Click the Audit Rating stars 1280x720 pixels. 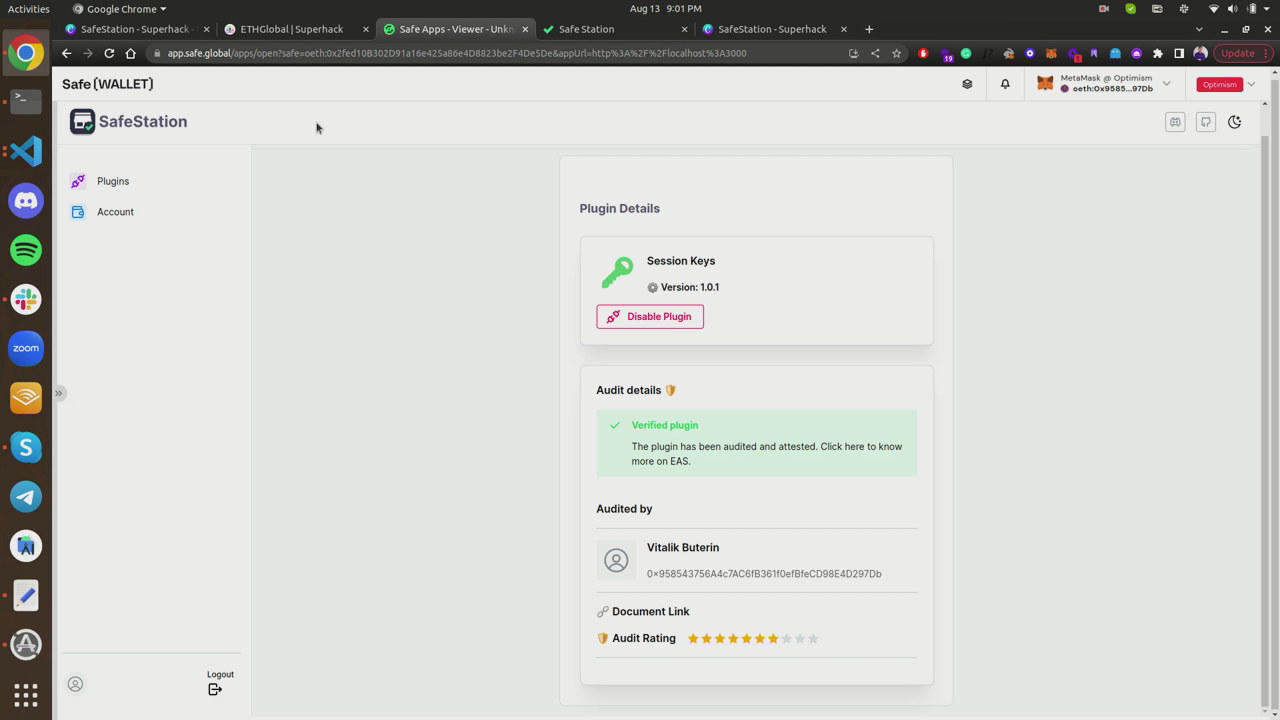point(753,638)
